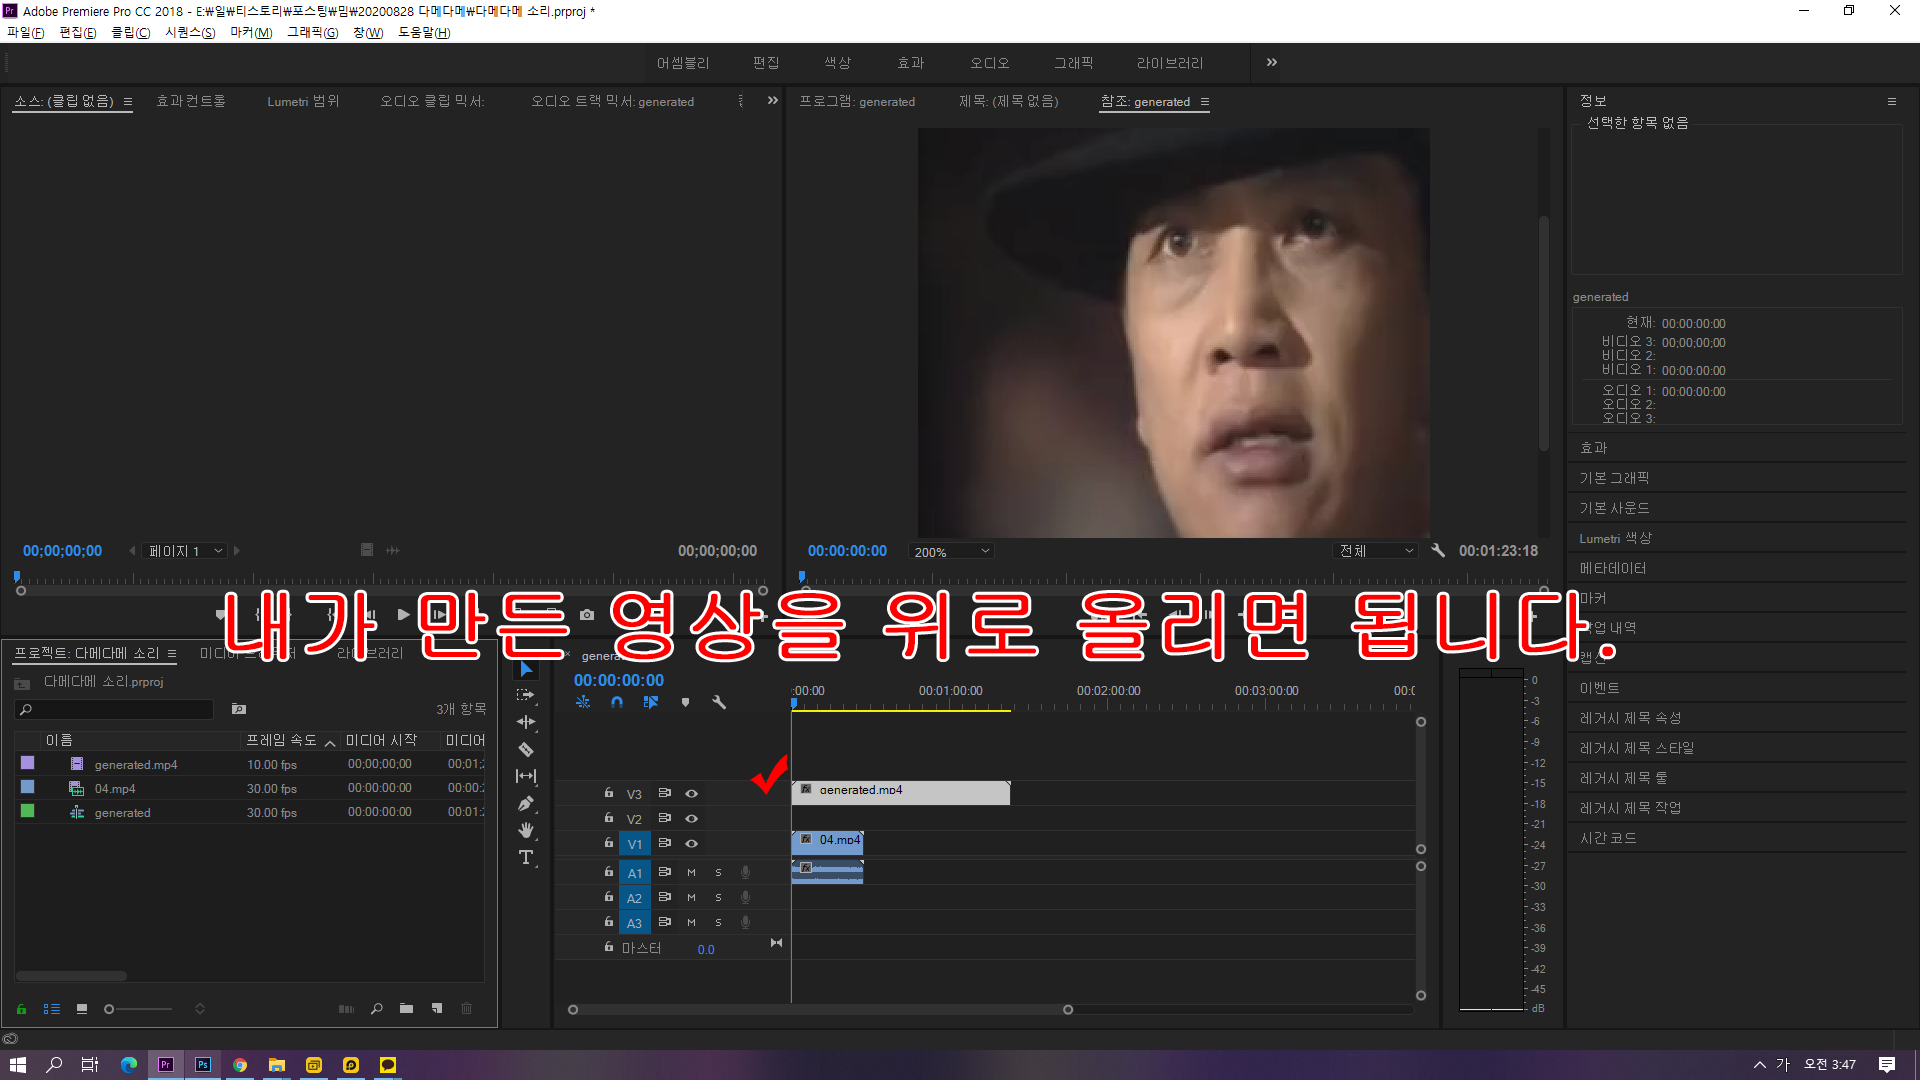Switch to the 효과 컨트롤 tab
The height and width of the screenshot is (1080, 1920).
click(x=191, y=101)
